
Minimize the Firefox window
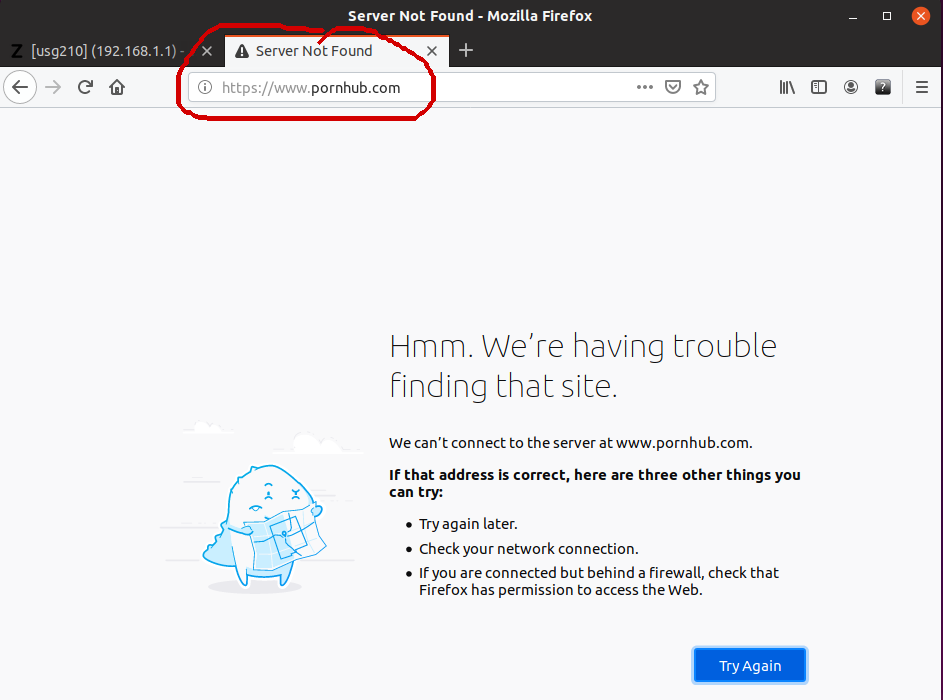click(x=853, y=16)
